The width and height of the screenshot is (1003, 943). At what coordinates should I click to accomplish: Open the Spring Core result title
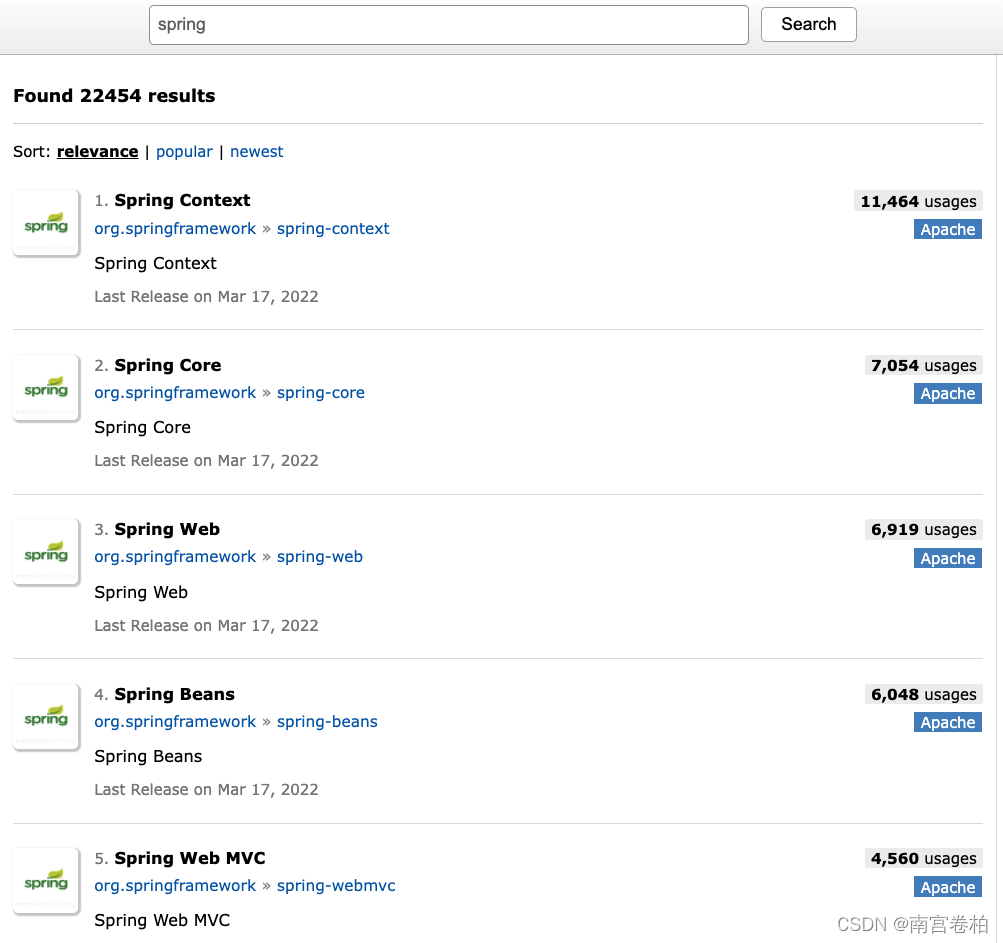tap(168, 365)
